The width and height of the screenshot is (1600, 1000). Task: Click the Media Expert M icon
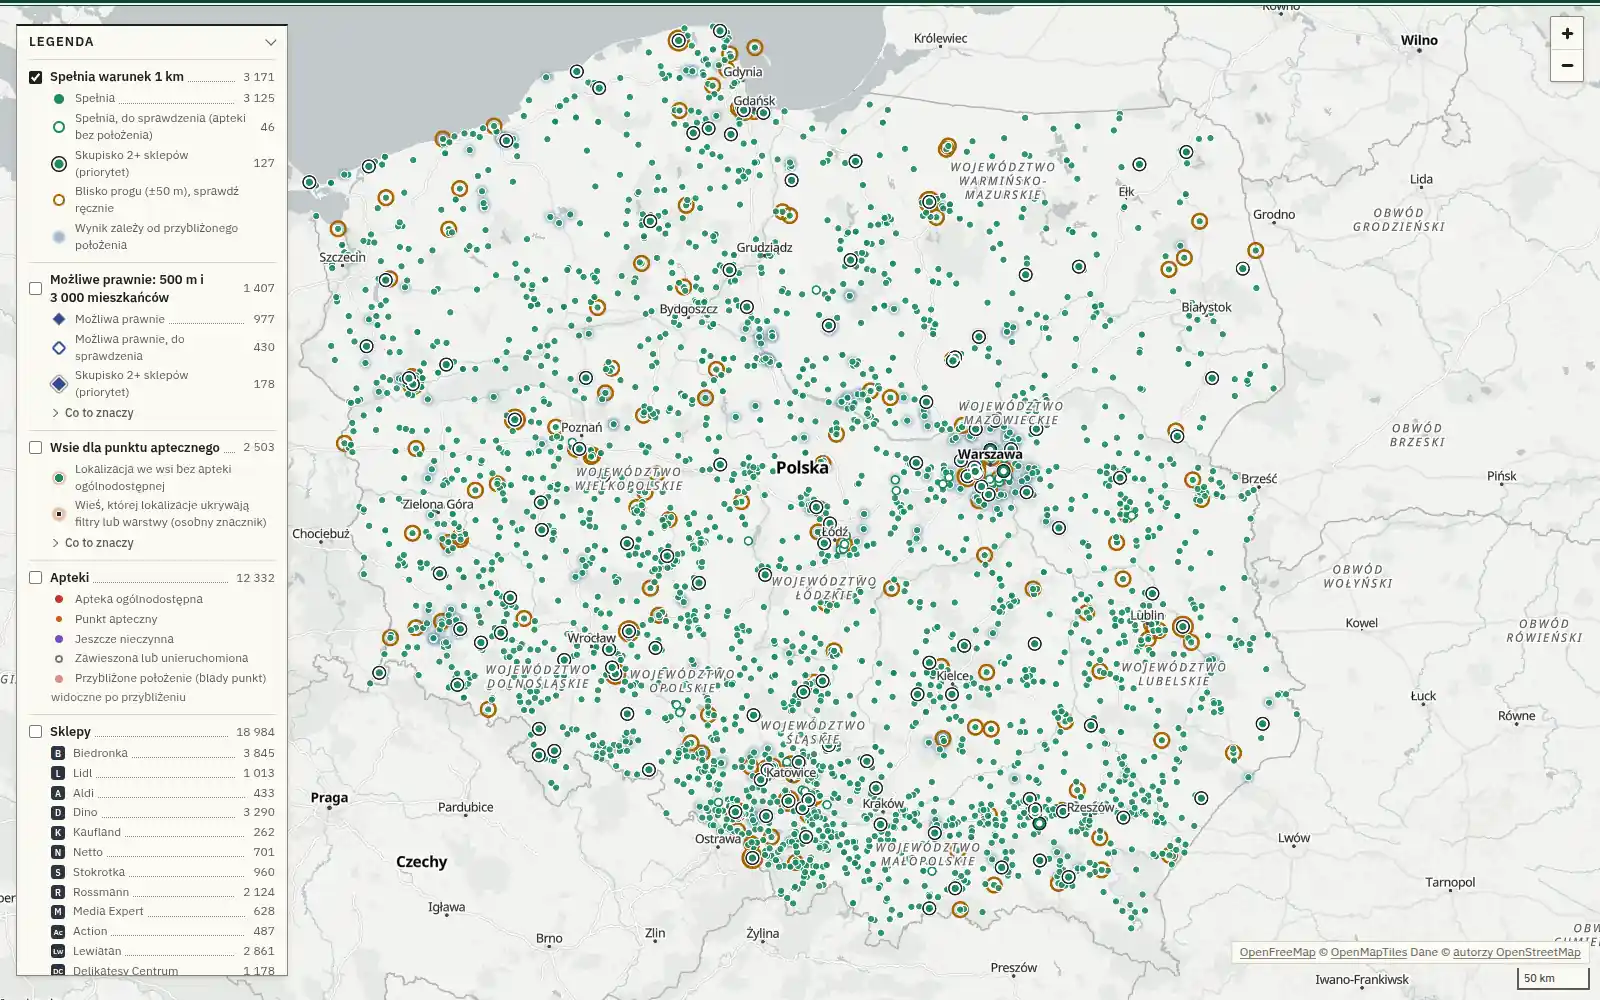pyautogui.click(x=58, y=911)
